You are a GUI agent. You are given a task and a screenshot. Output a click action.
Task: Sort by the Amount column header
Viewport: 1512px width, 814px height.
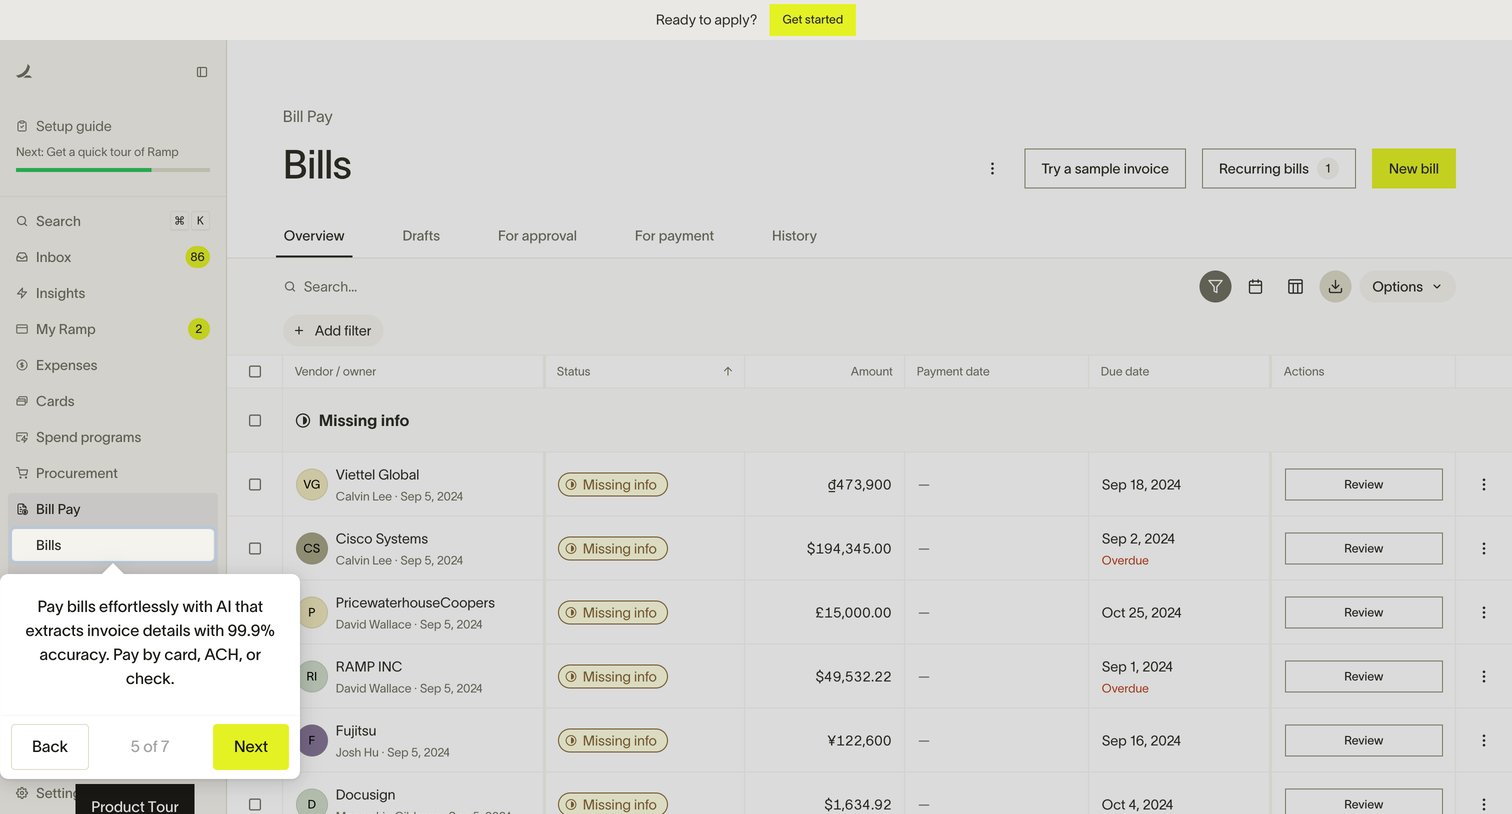(872, 372)
